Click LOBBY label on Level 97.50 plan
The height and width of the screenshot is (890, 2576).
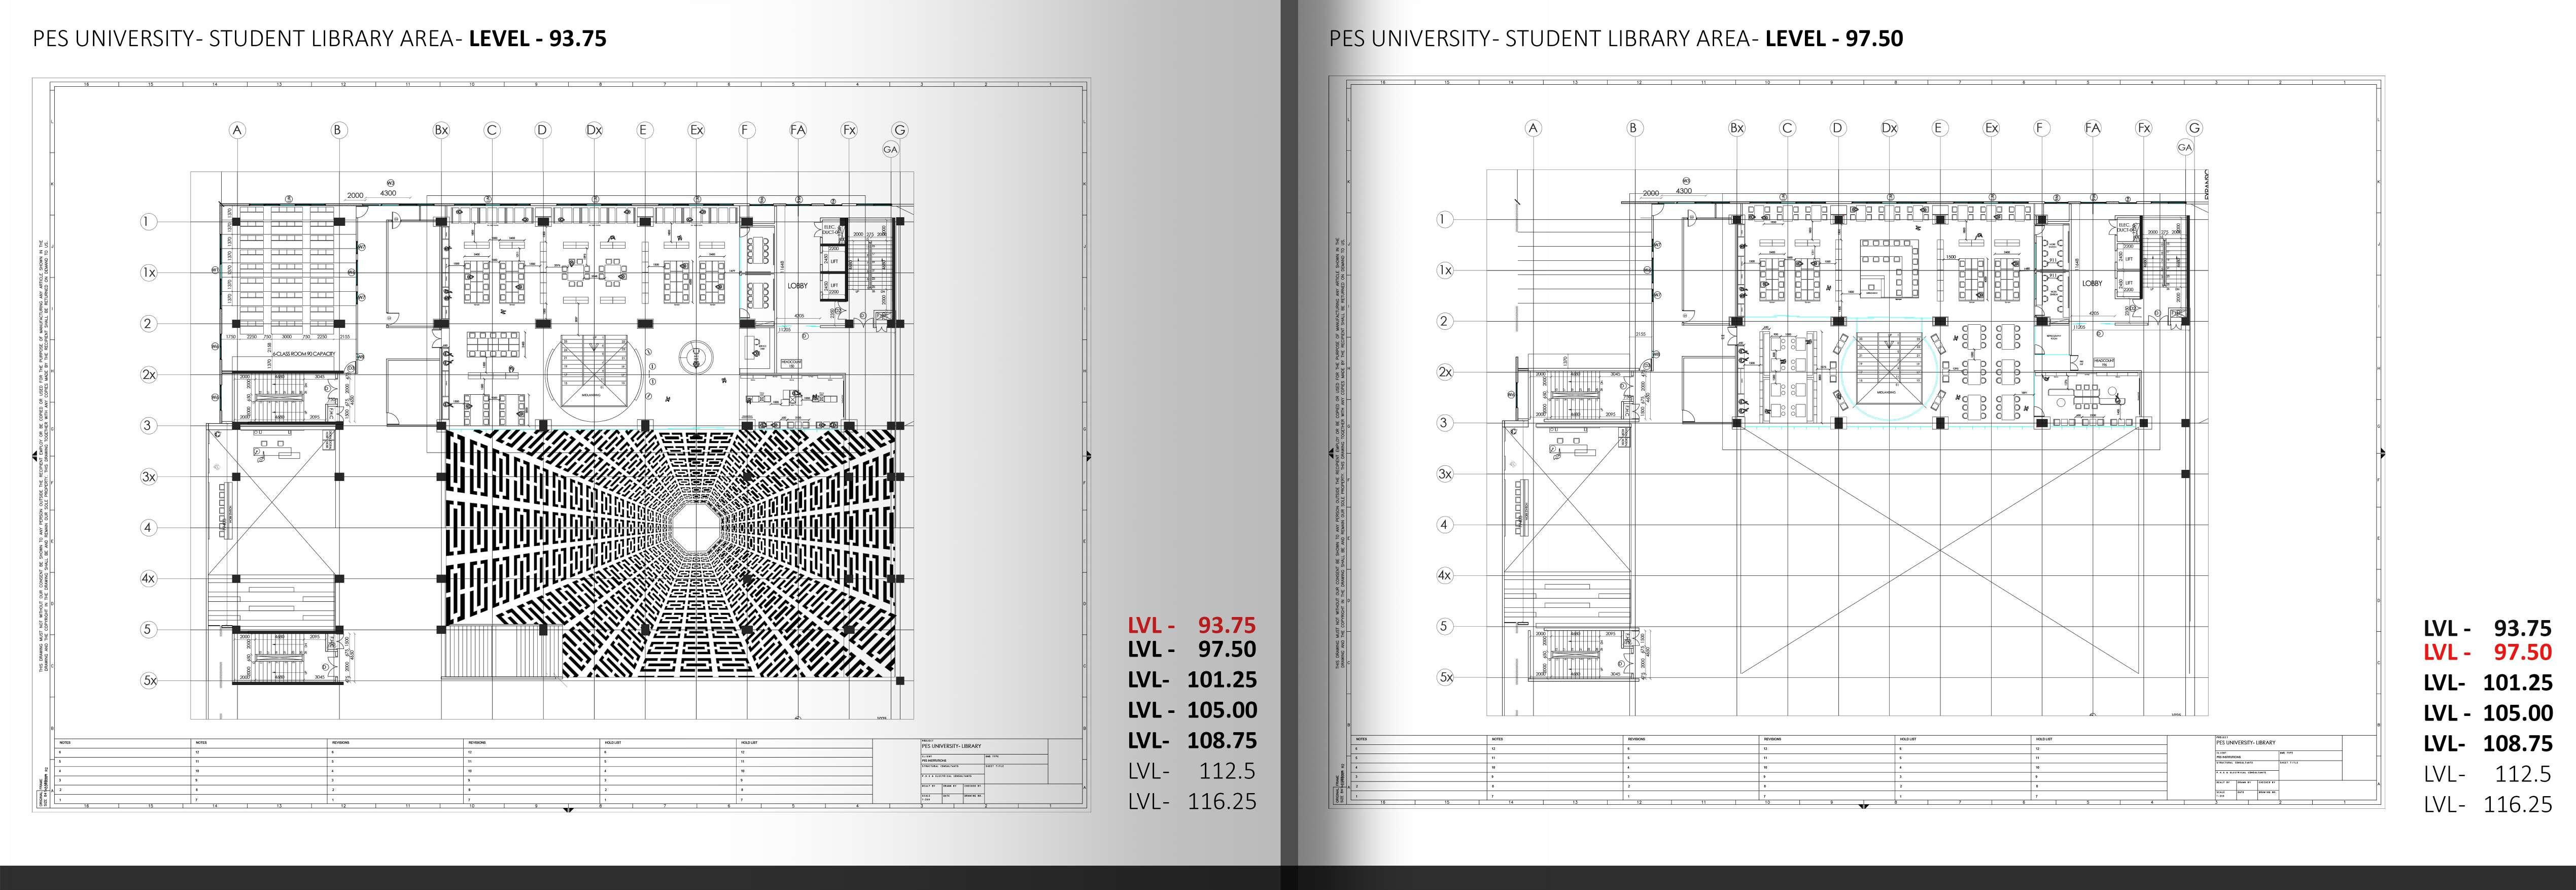pos(2092,283)
